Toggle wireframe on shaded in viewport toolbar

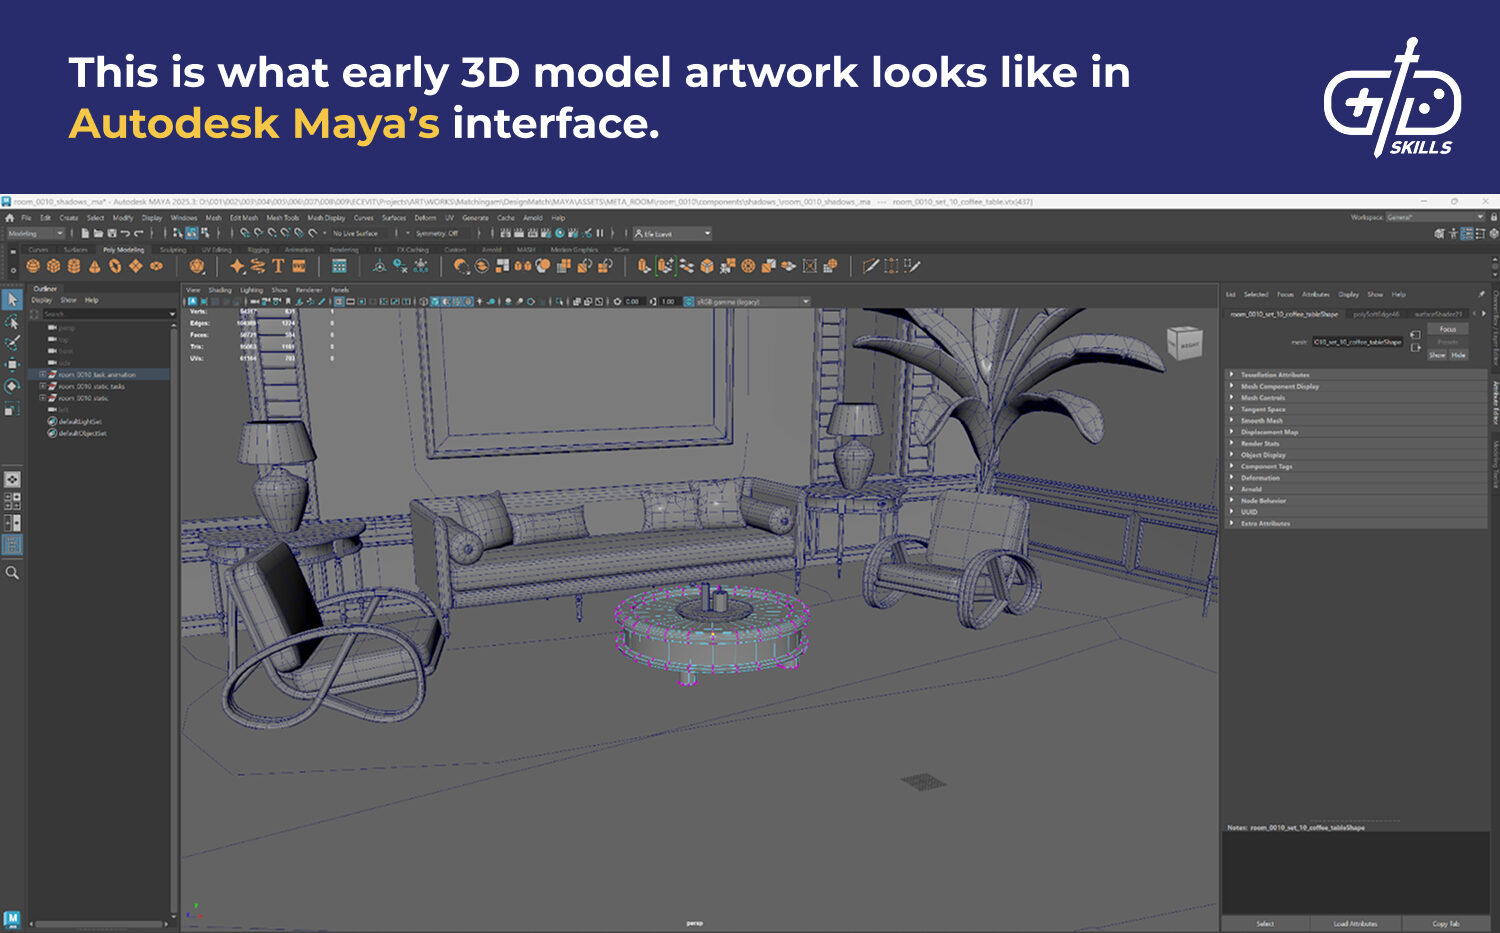457,301
